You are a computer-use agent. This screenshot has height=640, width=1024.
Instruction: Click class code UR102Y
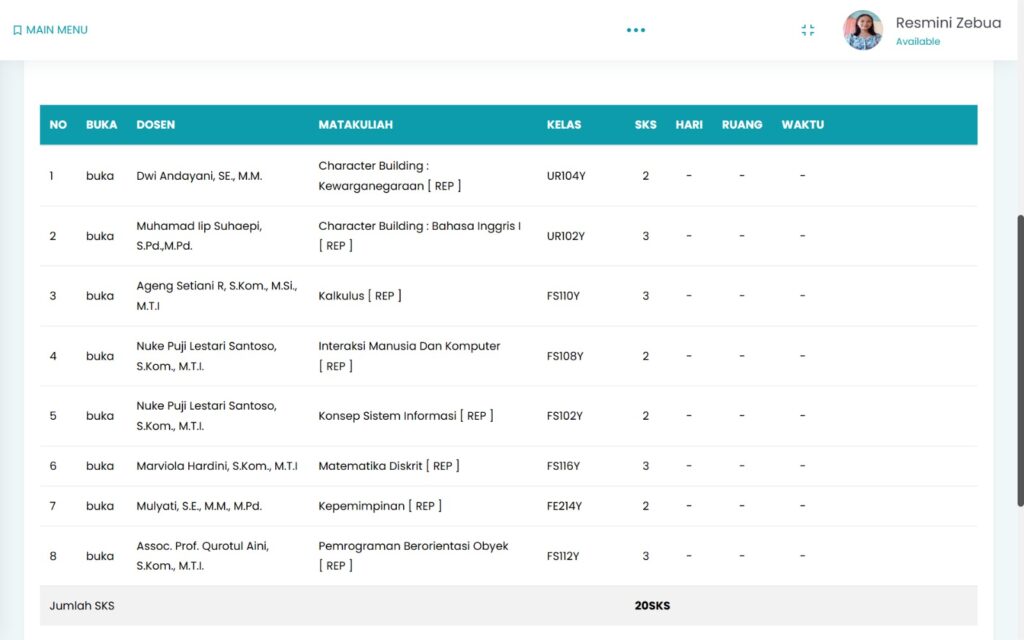(x=566, y=236)
